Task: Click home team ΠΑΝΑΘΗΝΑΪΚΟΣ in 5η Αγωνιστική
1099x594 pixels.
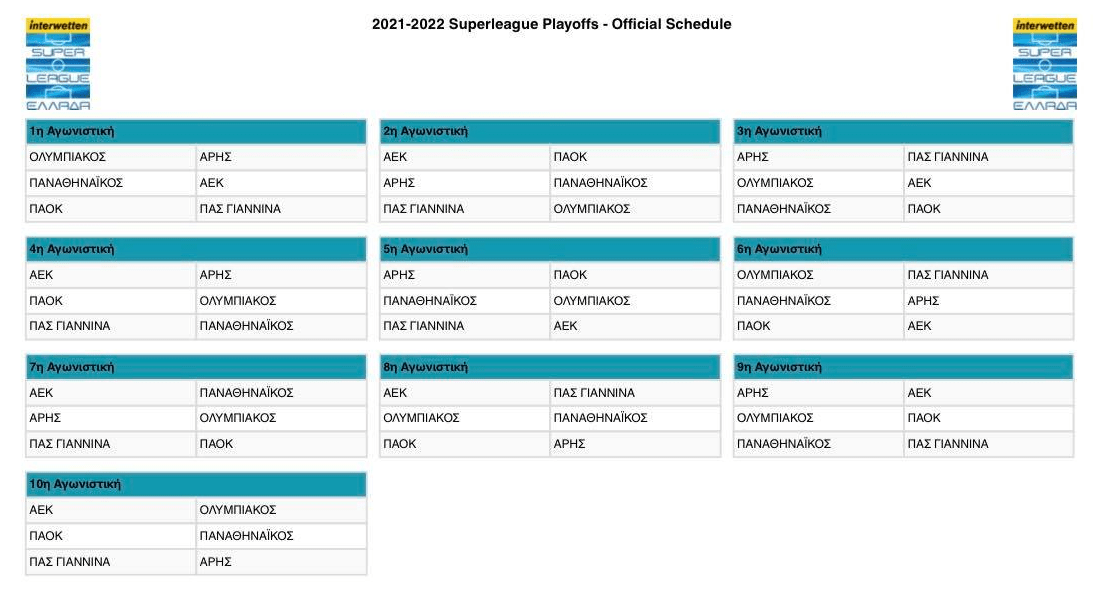Action: (x=430, y=301)
